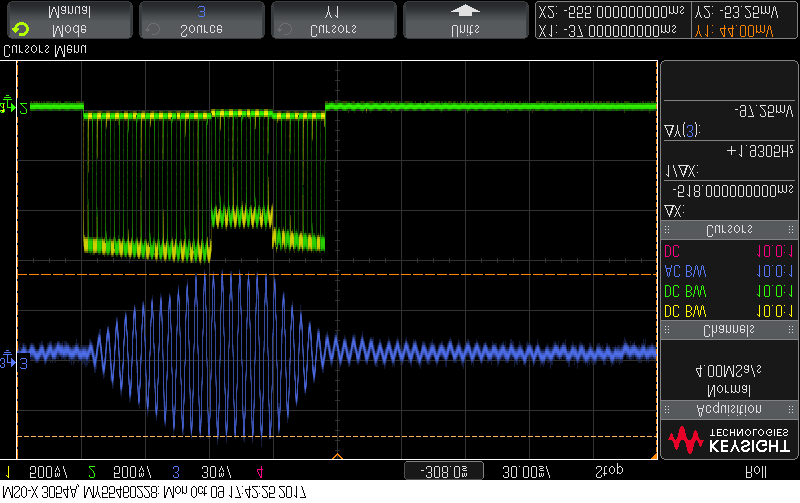Open the Source 3 softkey selector
800x503 pixels.
pos(201,20)
